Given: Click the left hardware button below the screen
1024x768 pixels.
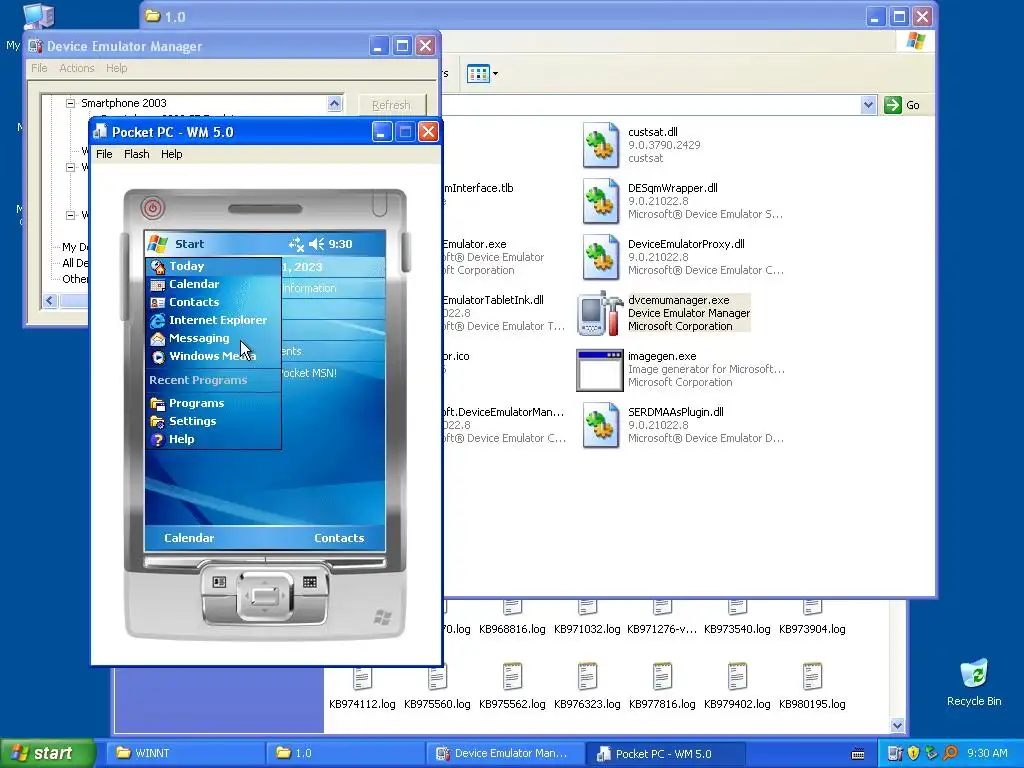Looking at the screenshot, I should [x=219, y=582].
